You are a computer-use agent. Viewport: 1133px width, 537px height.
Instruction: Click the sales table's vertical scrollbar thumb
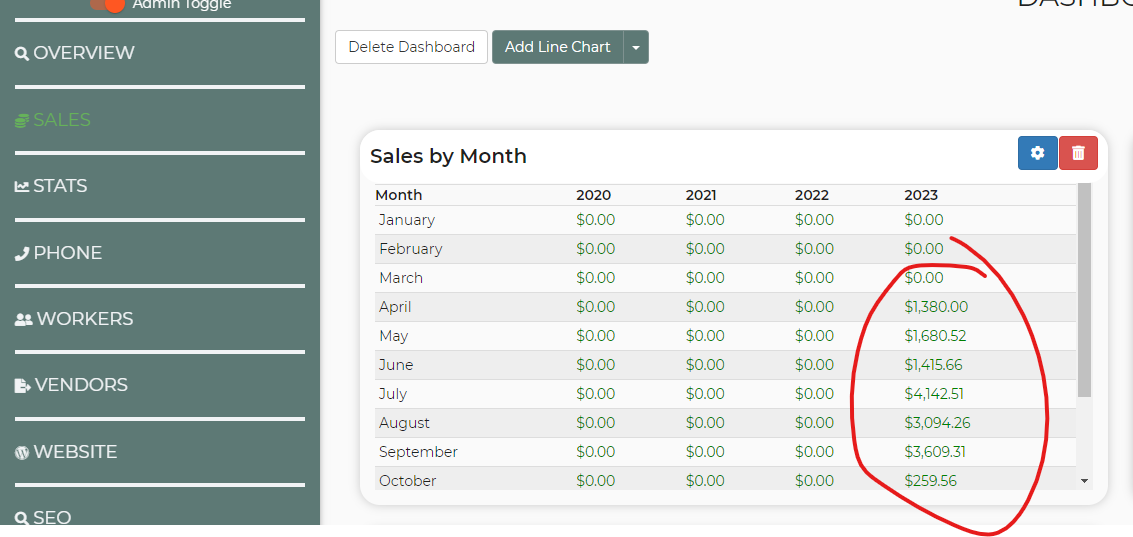[1084, 290]
